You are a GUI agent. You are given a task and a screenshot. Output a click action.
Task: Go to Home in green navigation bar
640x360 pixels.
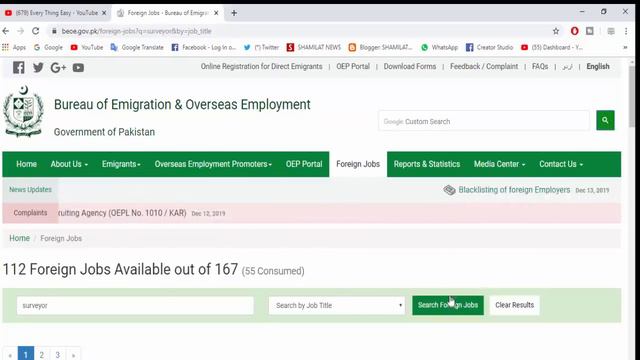(27, 164)
